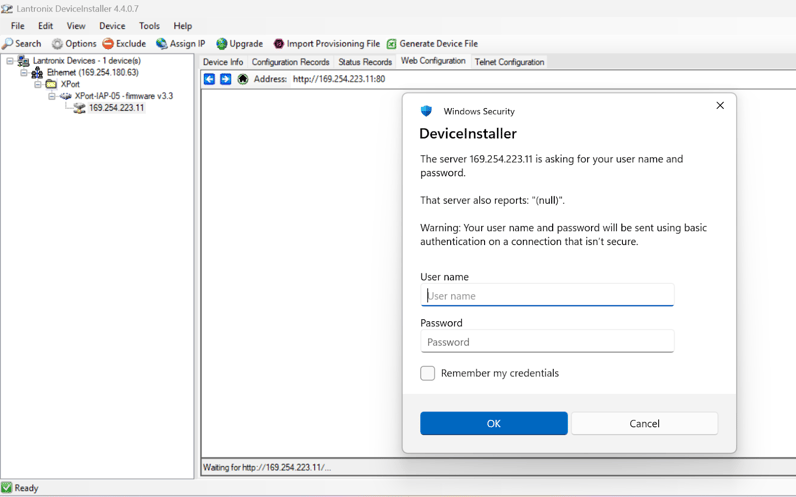The width and height of the screenshot is (796, 497).
Task: Click Generate Device File
Action: pyautogui.click(x=432, y=44)
